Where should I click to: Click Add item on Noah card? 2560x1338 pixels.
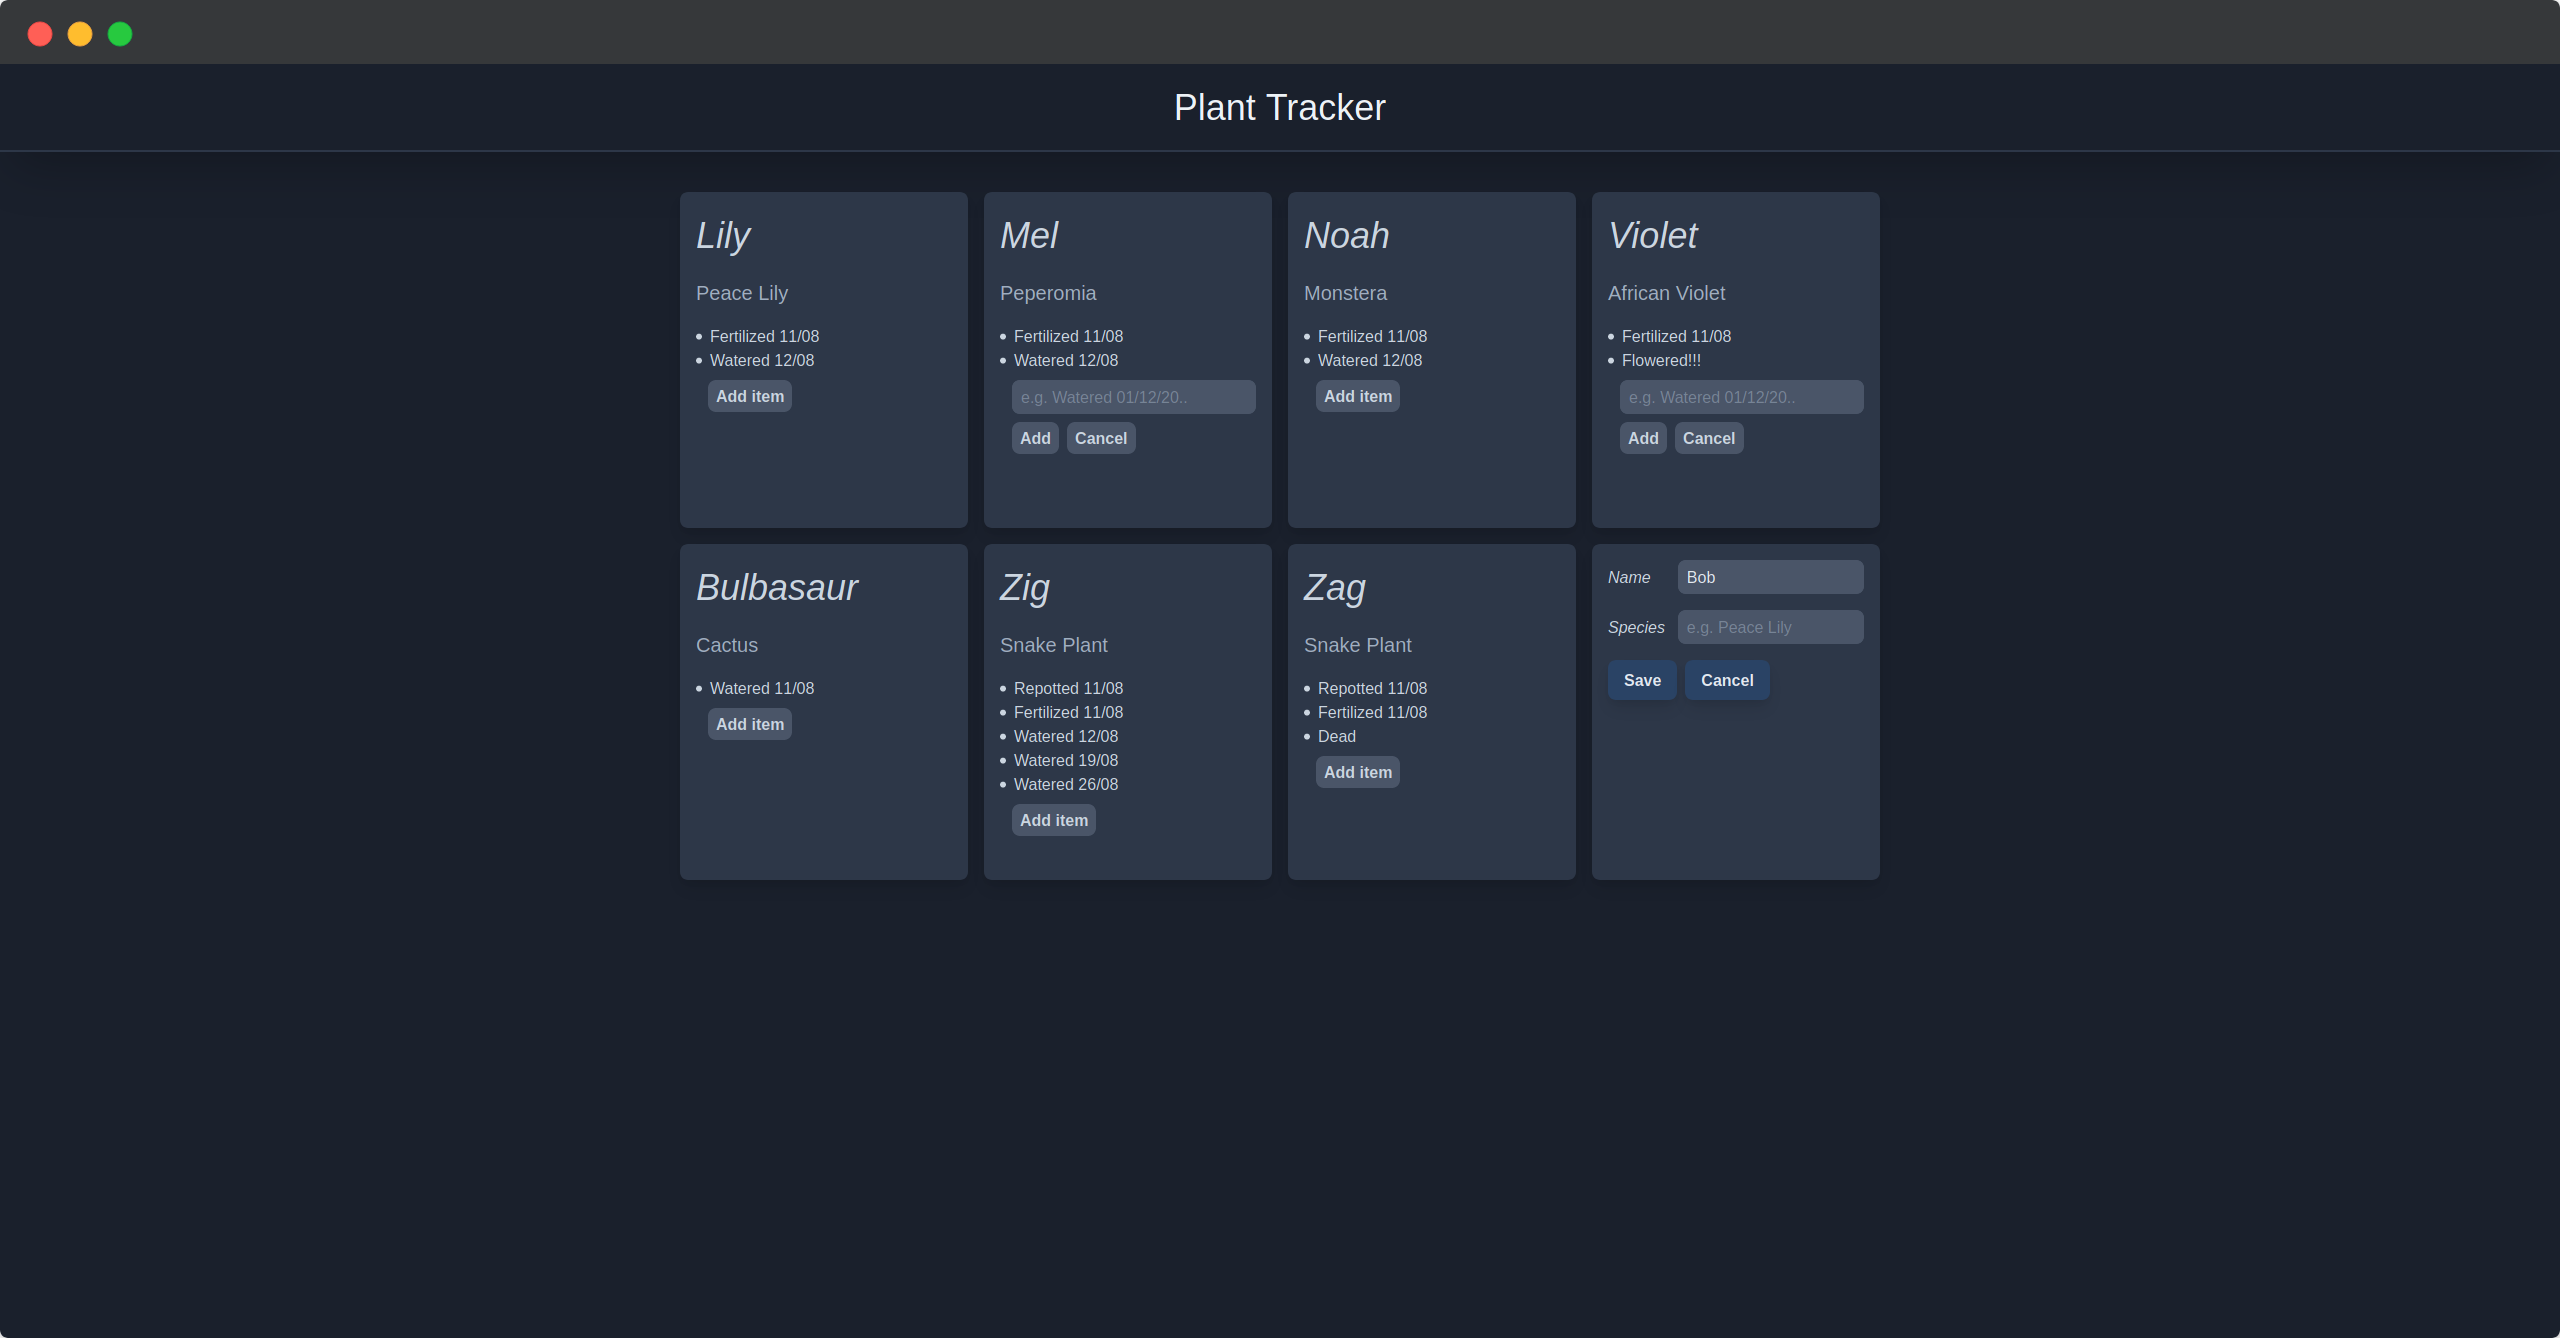[x=1357, y=396]
